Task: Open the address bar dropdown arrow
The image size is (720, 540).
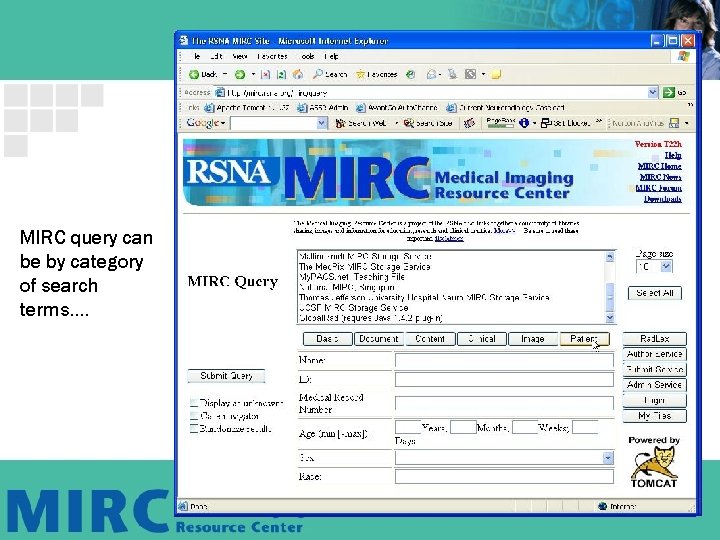Action: click(x=652, y=93)
